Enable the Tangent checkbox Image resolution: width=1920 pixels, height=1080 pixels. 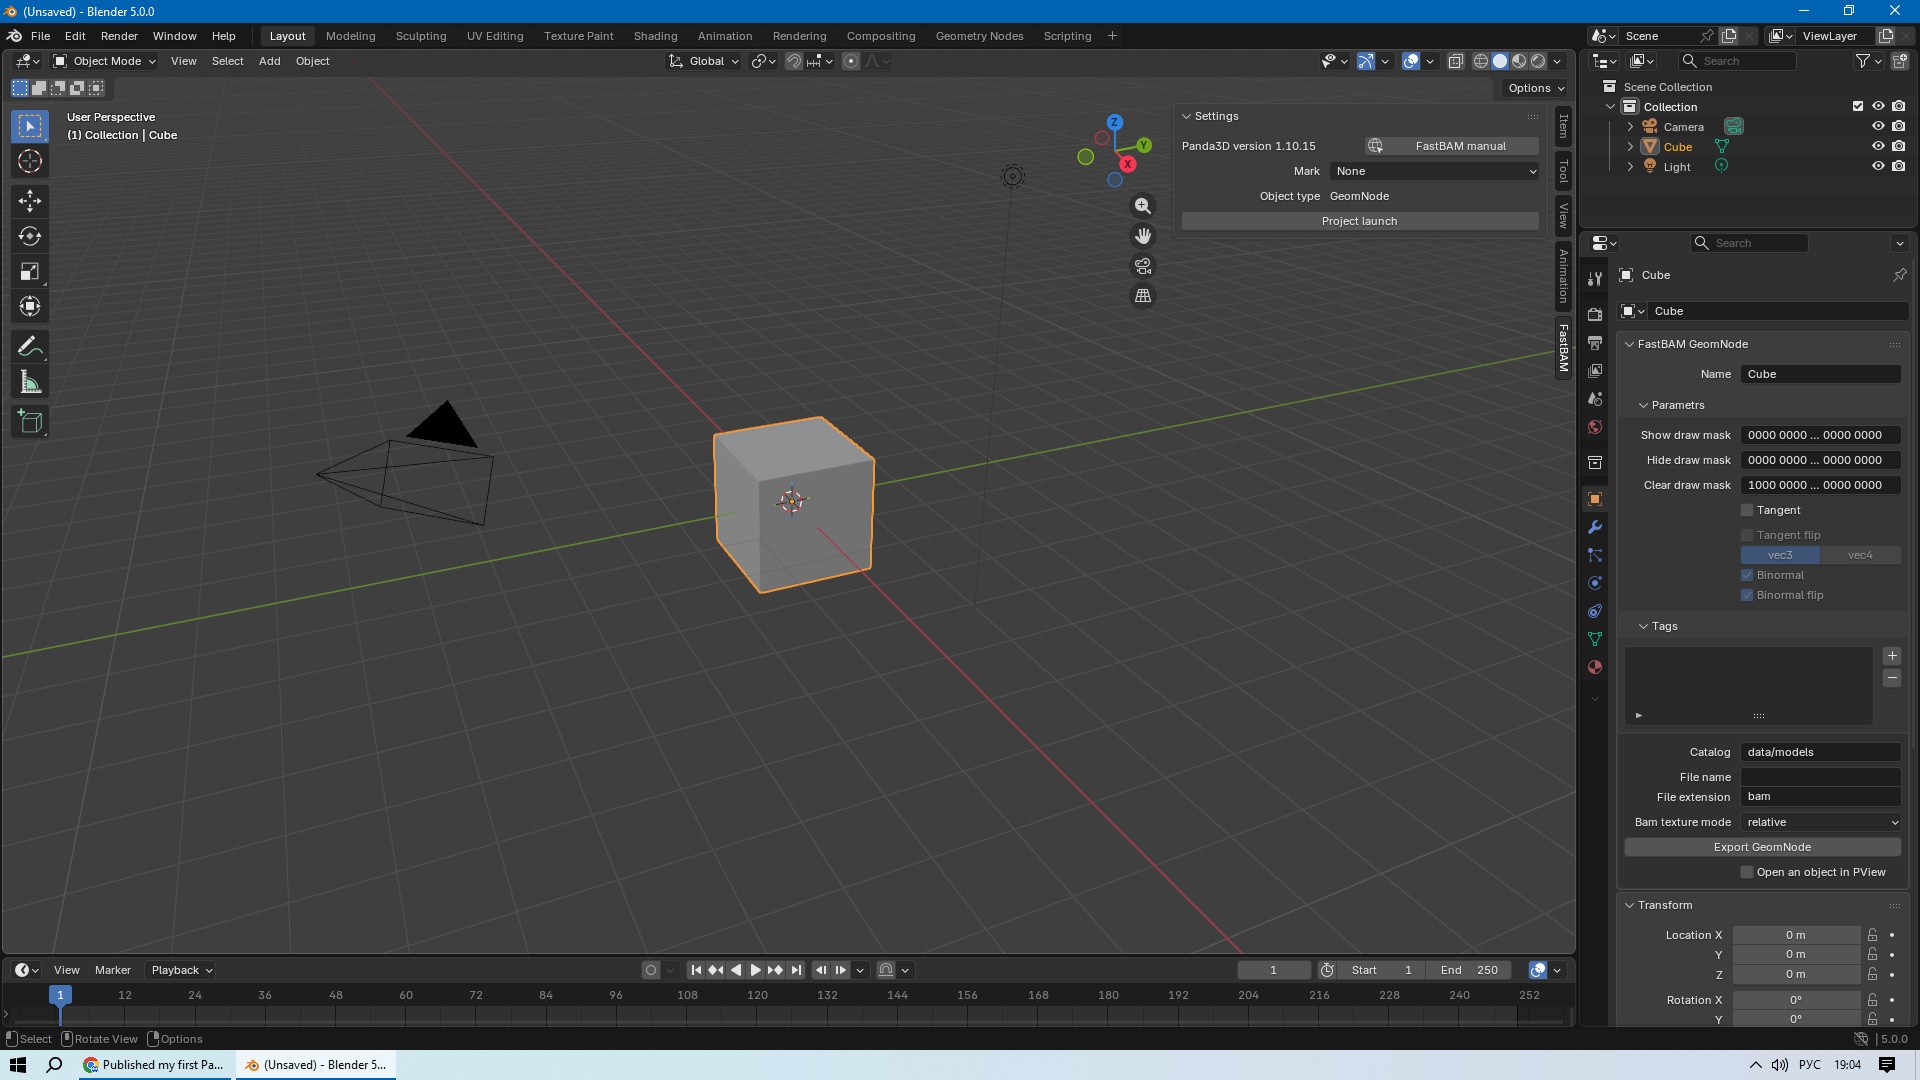click(1747, 510)
